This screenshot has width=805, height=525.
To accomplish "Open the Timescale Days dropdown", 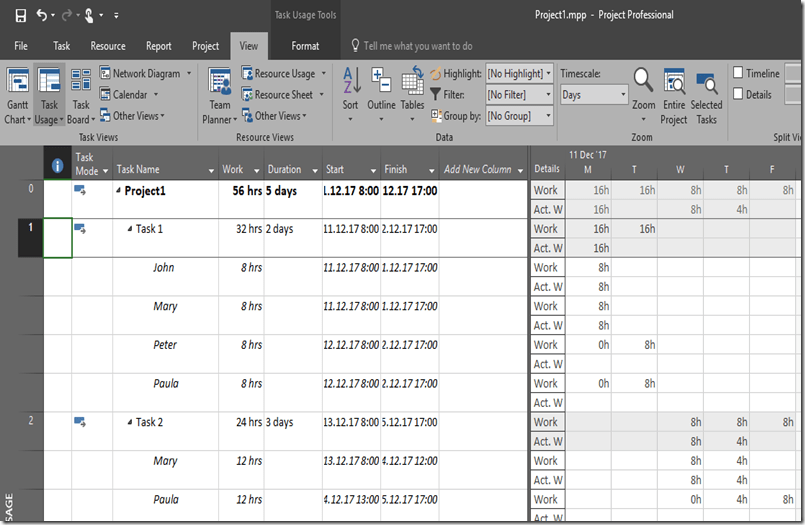I will (594, 95).
